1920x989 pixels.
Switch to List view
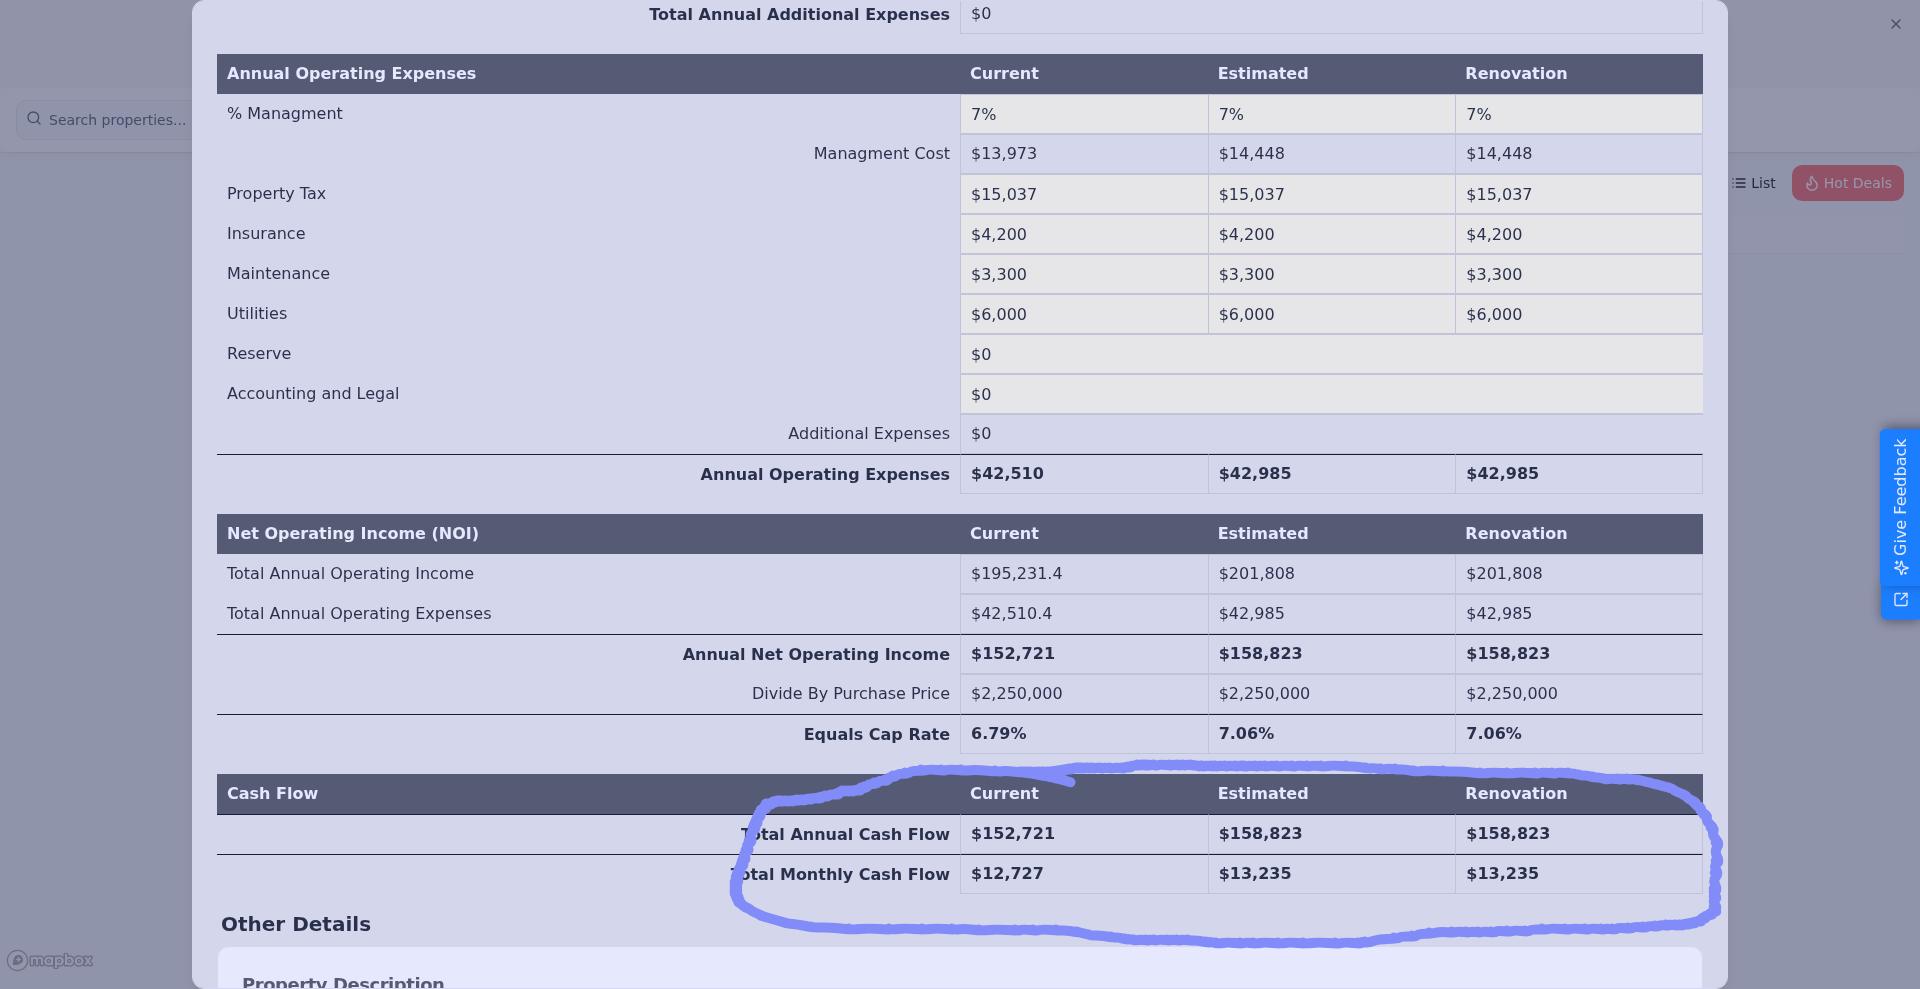pos(1754,183)
